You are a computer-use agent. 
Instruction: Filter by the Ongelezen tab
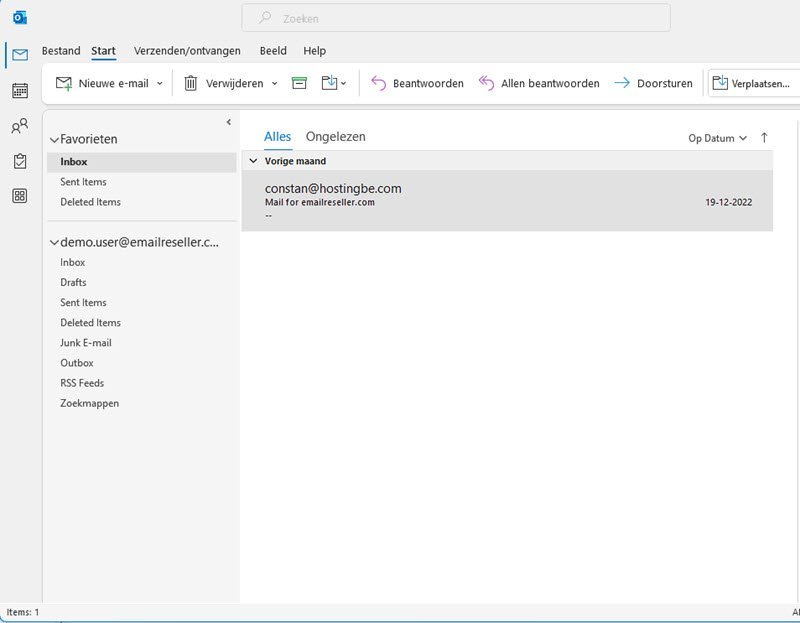336,137
